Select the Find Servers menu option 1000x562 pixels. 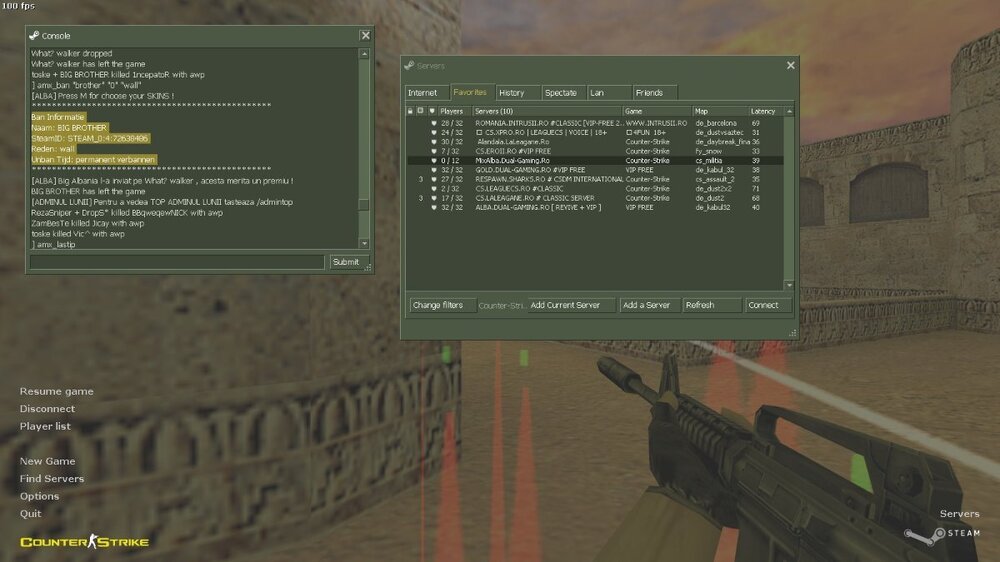[52, 479]
